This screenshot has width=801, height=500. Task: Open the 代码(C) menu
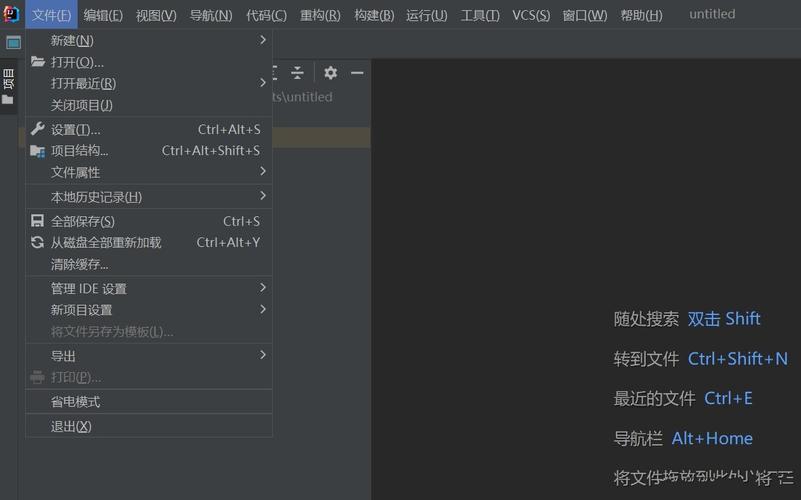click(267, 15)
